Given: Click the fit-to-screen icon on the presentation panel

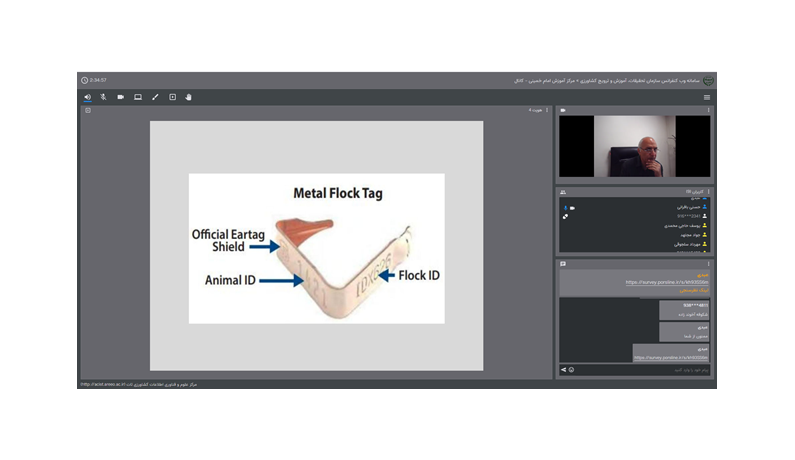Looking at the screenshot, I should pyautogui.click(x=88, y=110).
